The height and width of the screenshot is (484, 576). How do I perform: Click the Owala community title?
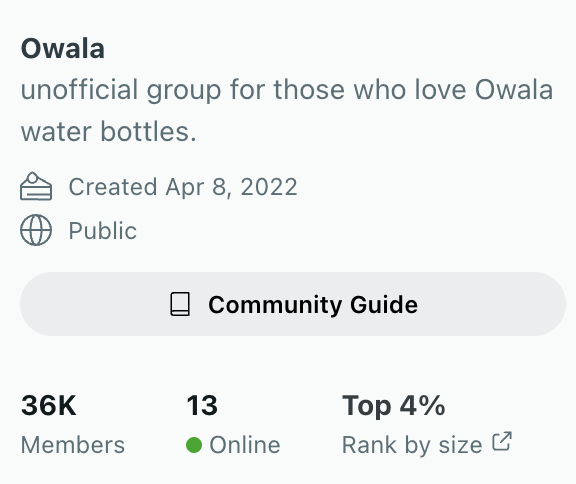tap(63, 48)
